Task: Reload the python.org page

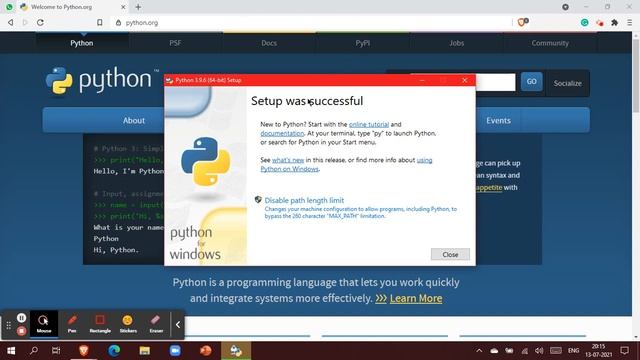Action: [x=40, y=22]
